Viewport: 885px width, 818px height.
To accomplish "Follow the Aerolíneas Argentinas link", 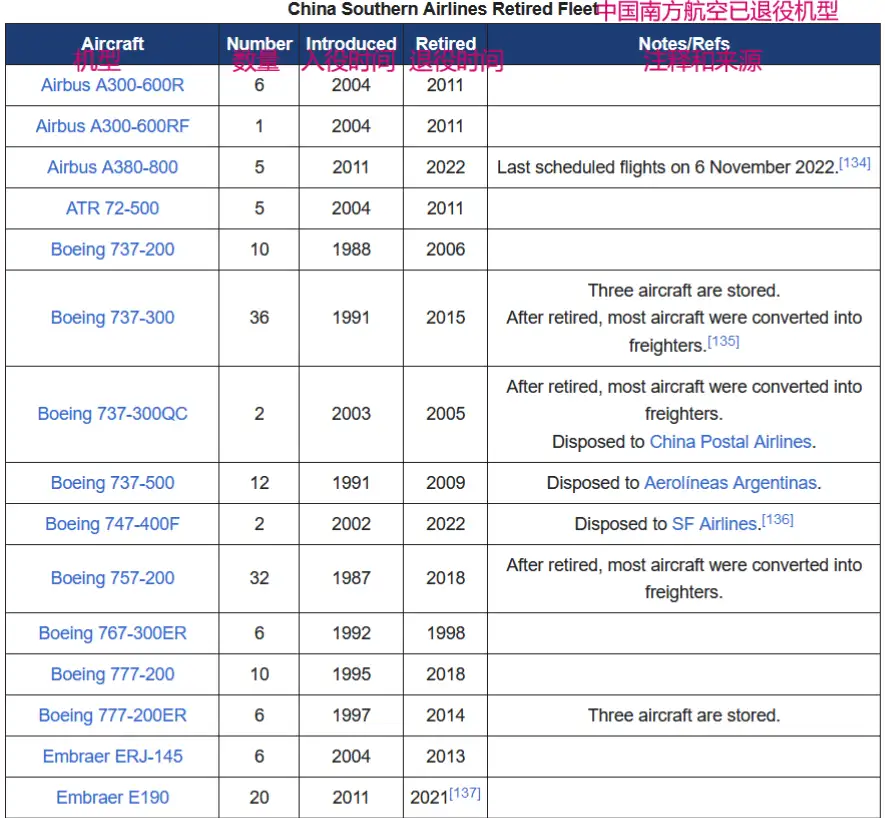I will click(x=730, y=483).
